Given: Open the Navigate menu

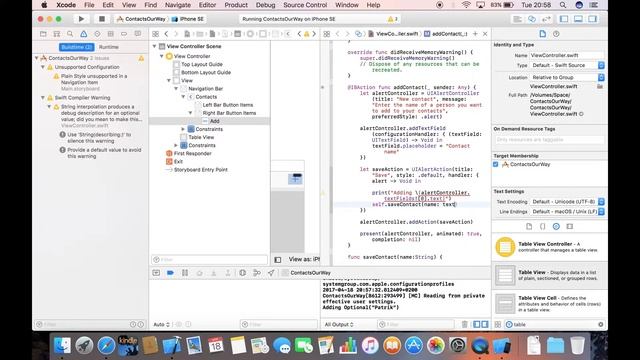Looking at the screenshot, I should [x=178, y=5].
